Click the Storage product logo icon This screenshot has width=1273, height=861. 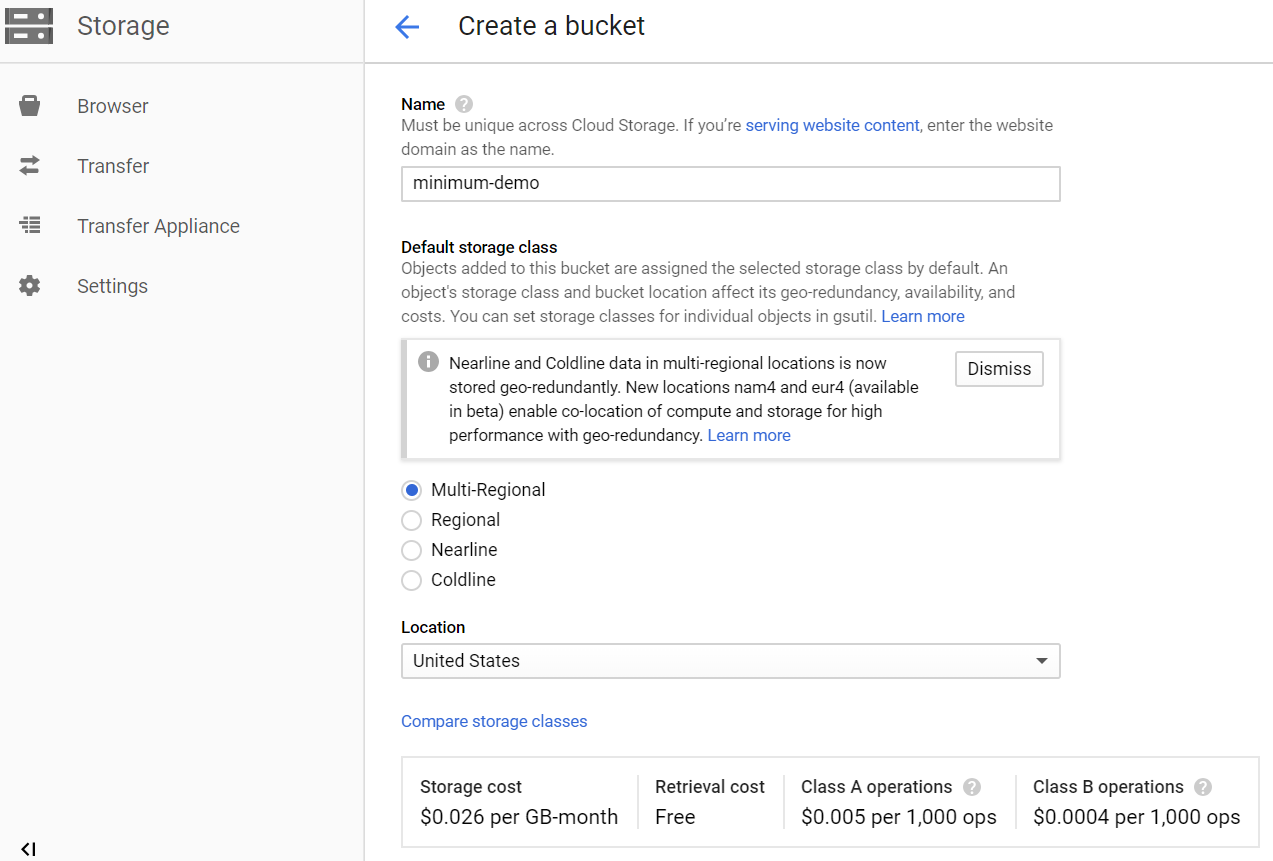click(29, 26)
